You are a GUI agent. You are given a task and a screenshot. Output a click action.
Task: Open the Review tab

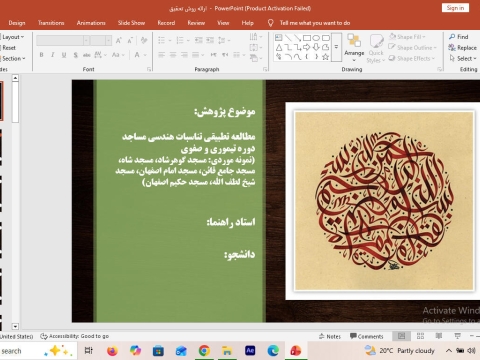tap(196, 23)
